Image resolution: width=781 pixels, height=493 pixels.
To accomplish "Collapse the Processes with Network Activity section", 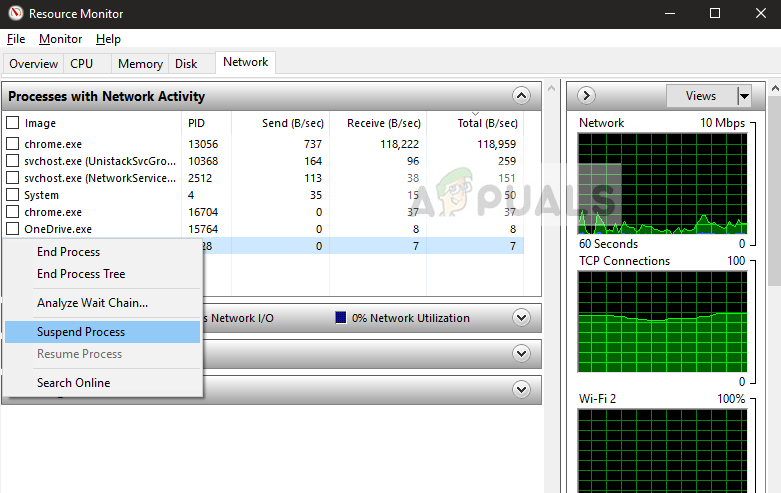I will [521, 96].
